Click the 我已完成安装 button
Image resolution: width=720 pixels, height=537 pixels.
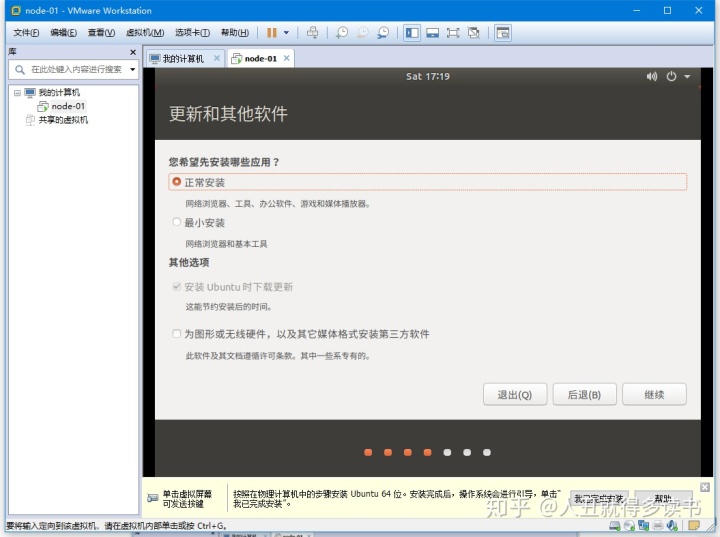point(599,499)
